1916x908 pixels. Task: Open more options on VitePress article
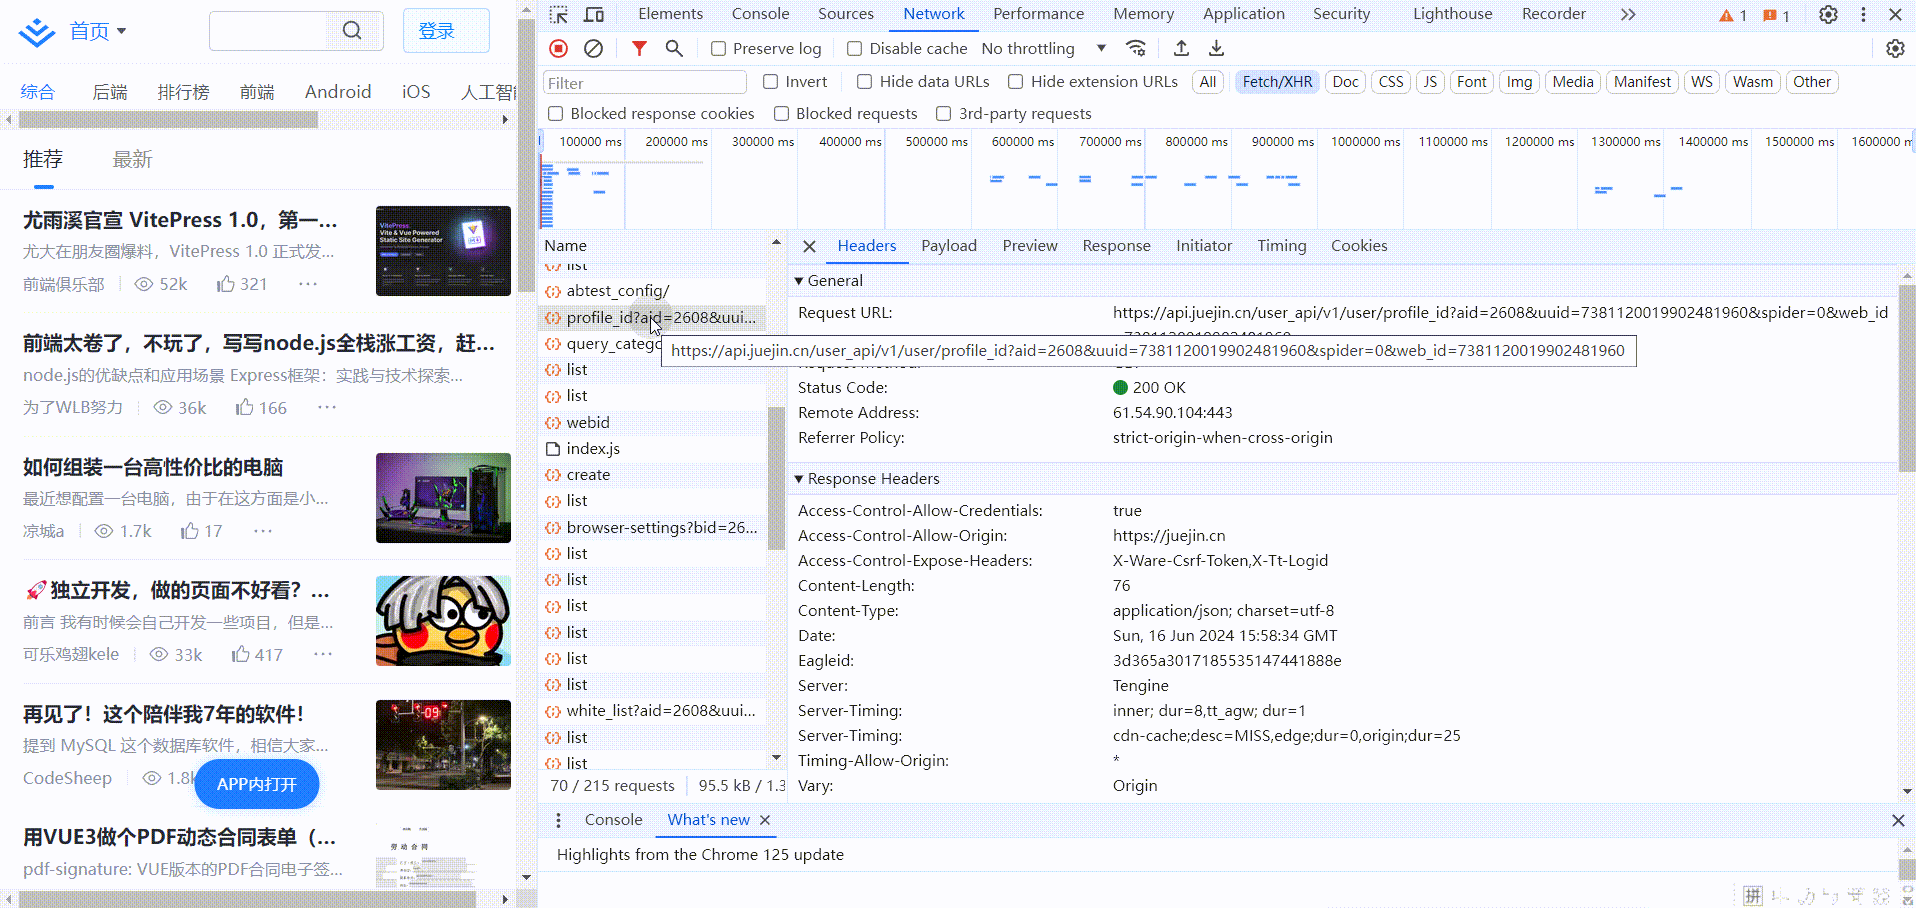308,284
